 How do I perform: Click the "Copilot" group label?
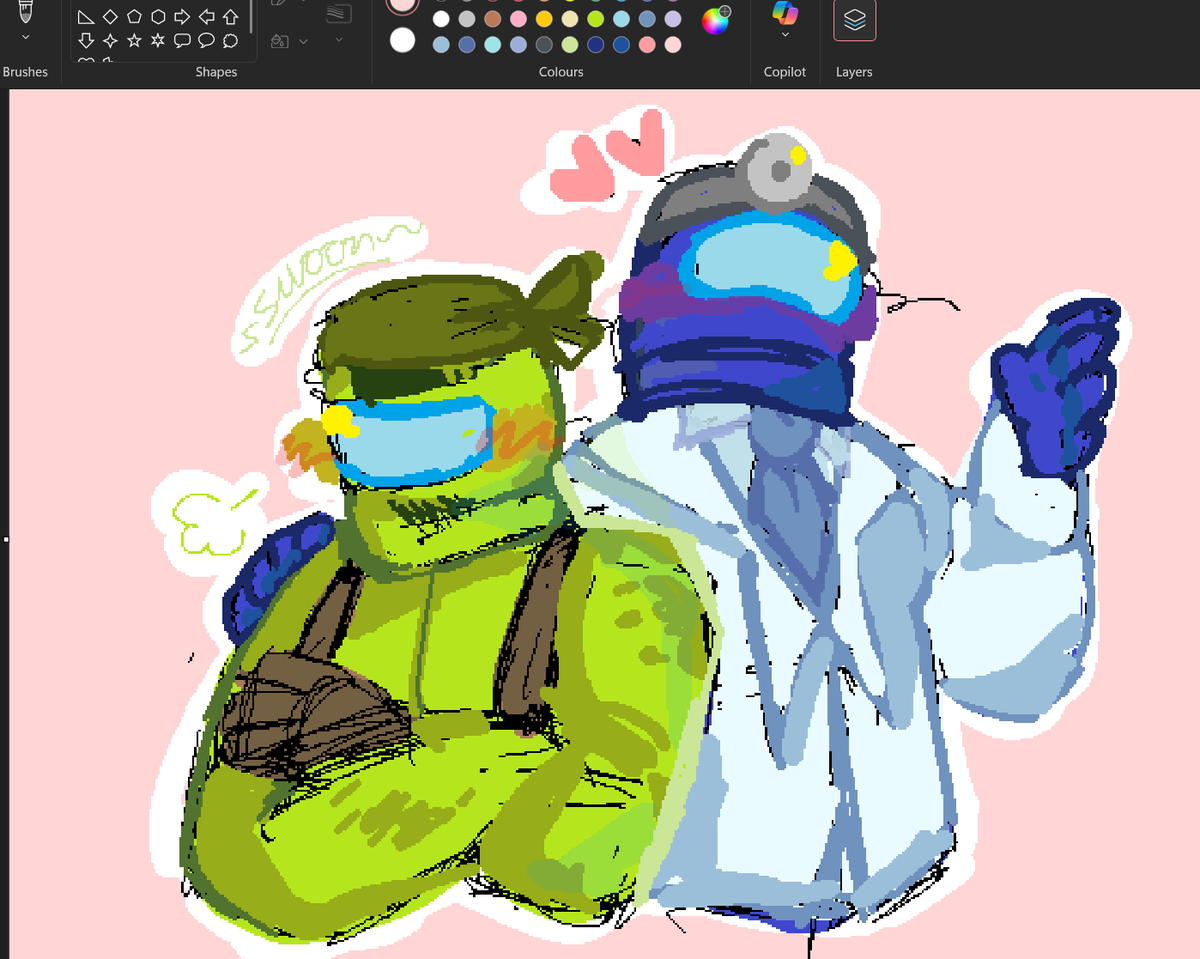(785, 72)
